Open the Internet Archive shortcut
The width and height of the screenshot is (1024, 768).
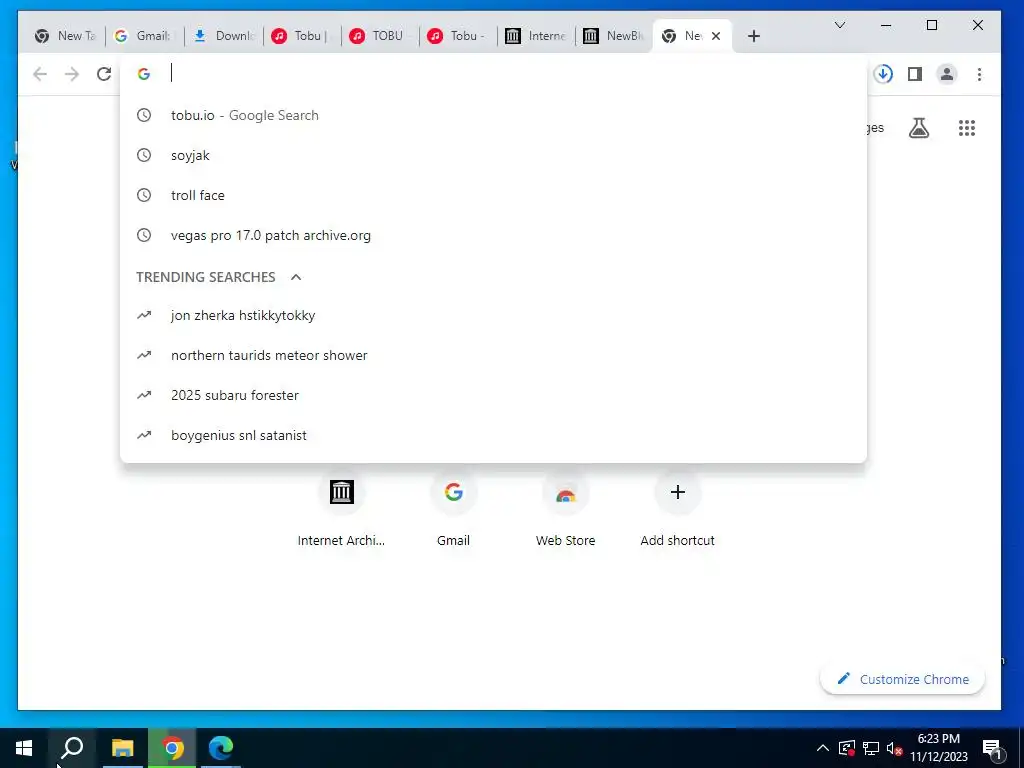(341, 509)
